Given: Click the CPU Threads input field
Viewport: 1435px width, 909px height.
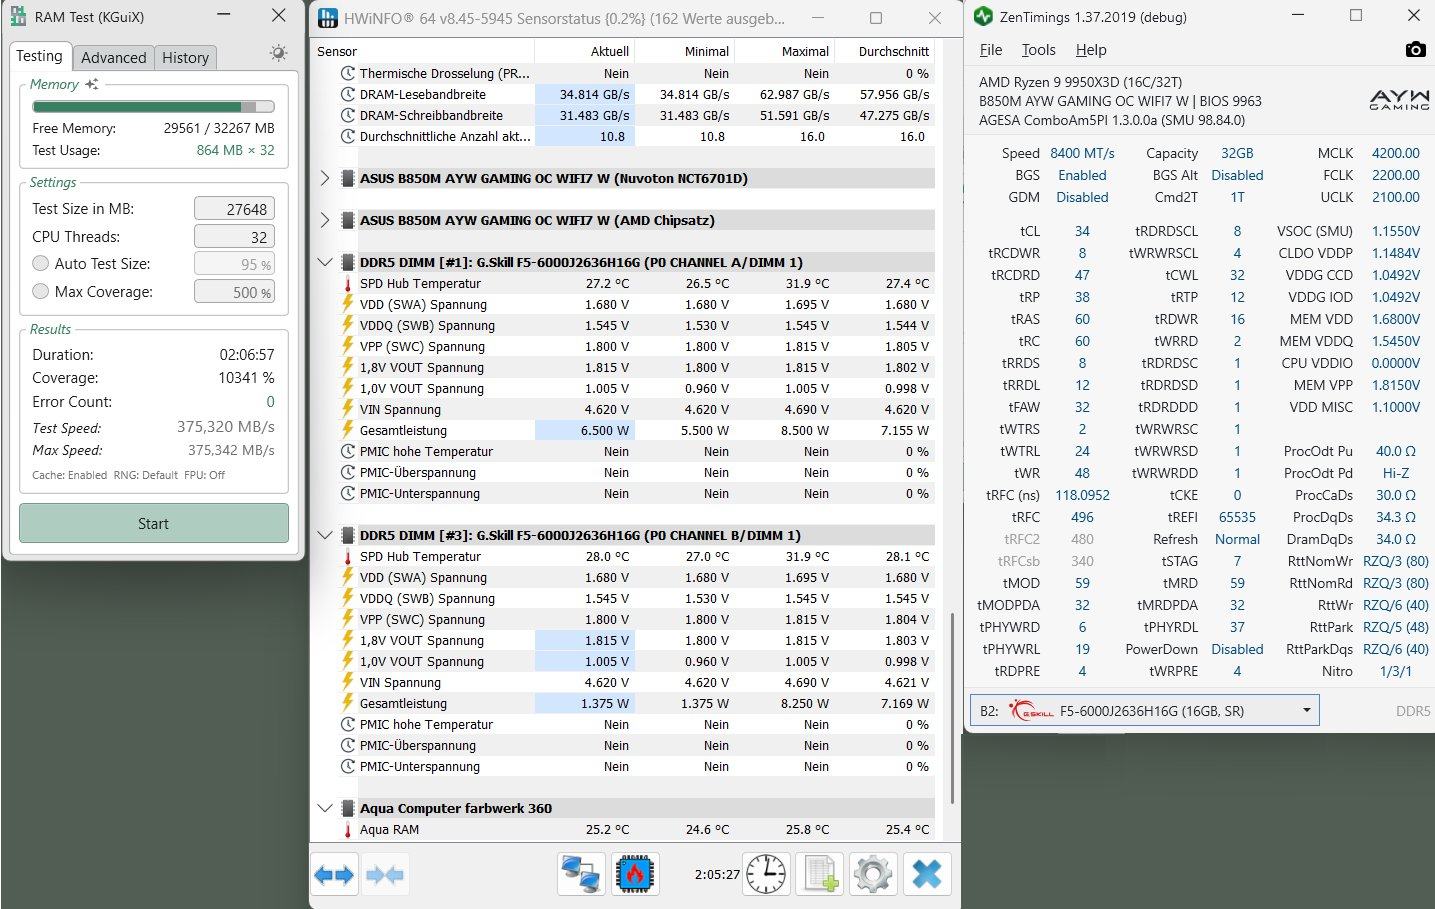Looking at the screenshot, I should (x=234, y=237).
